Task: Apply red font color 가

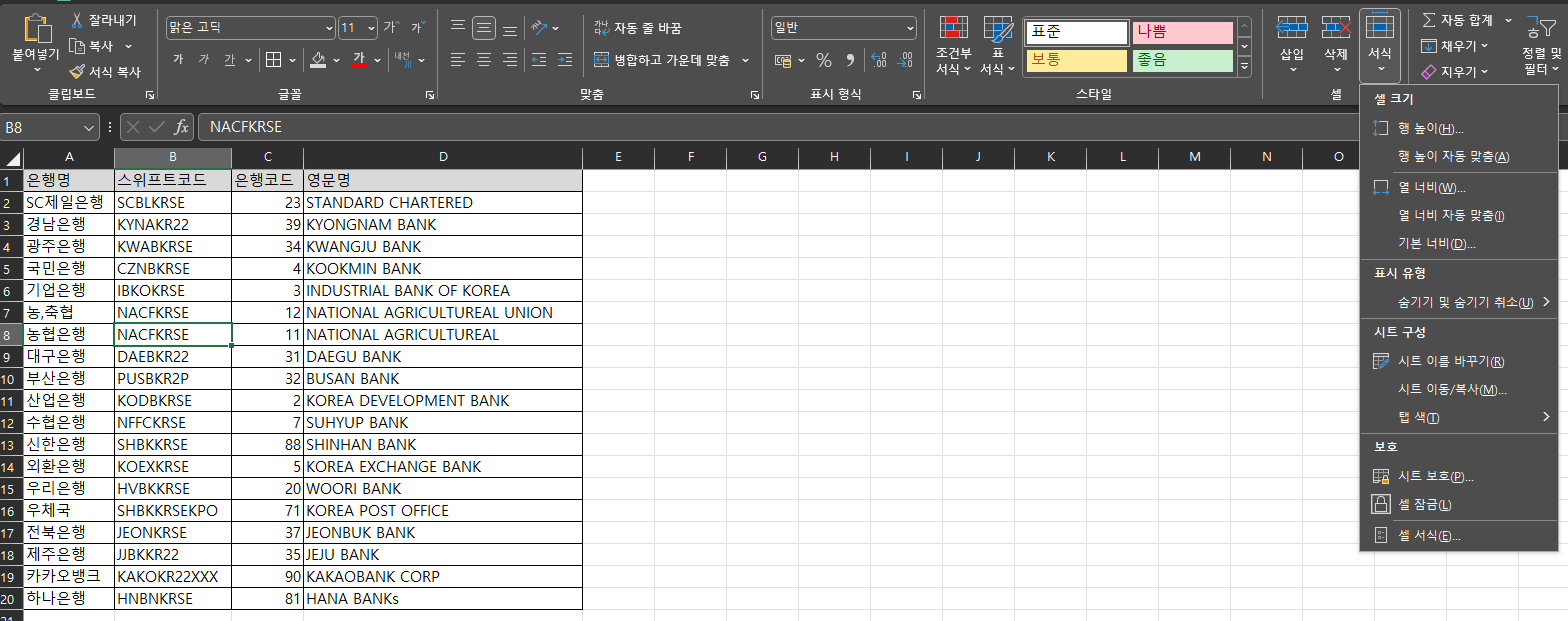Action: (x=359, y=60)
